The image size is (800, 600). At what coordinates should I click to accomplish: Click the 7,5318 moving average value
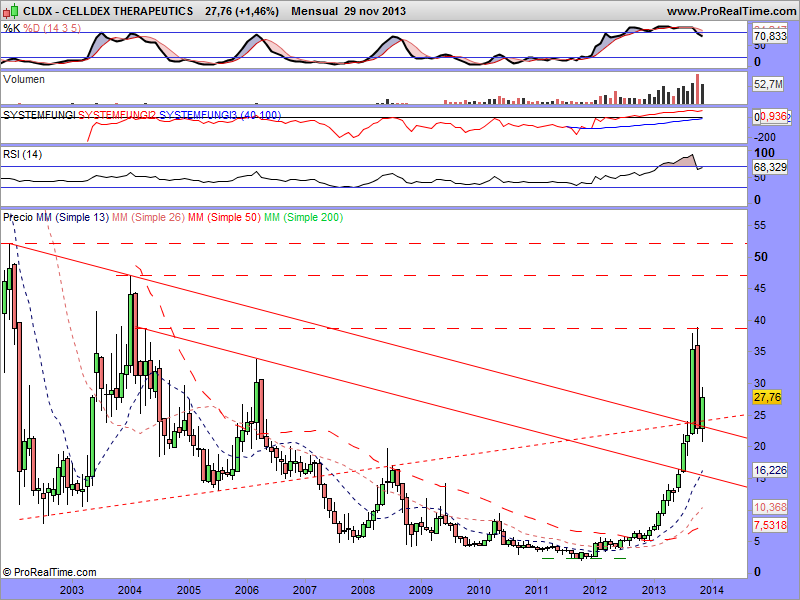pos(770,525)
